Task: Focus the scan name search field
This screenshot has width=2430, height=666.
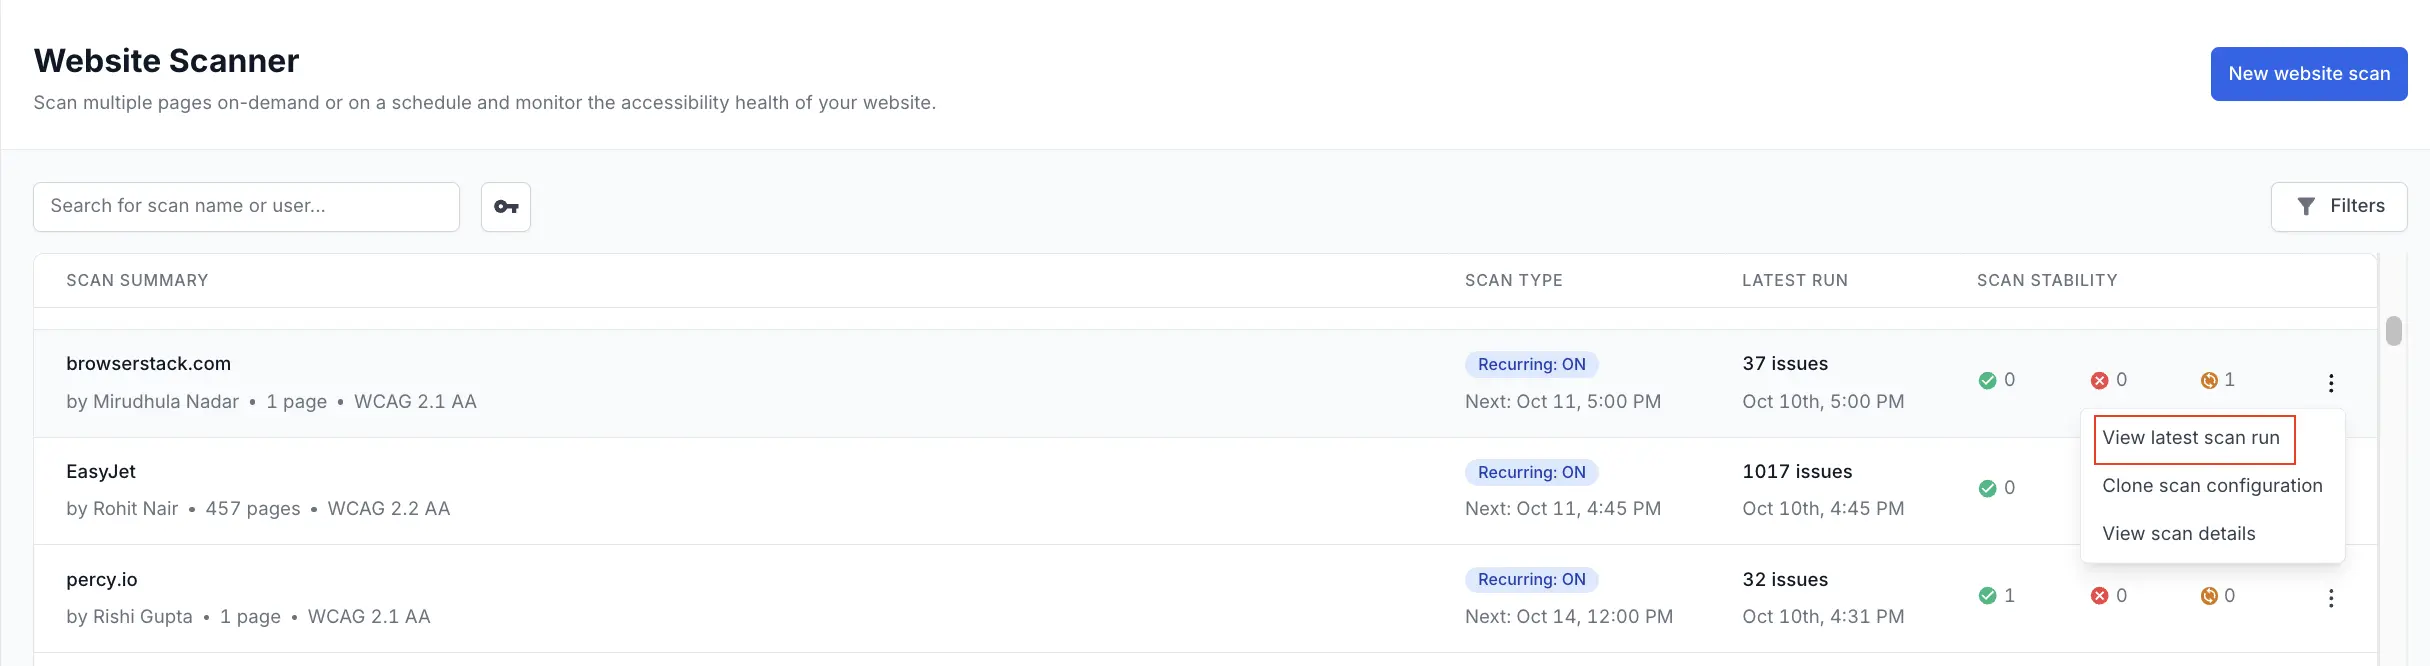Action: coord(246,207)
